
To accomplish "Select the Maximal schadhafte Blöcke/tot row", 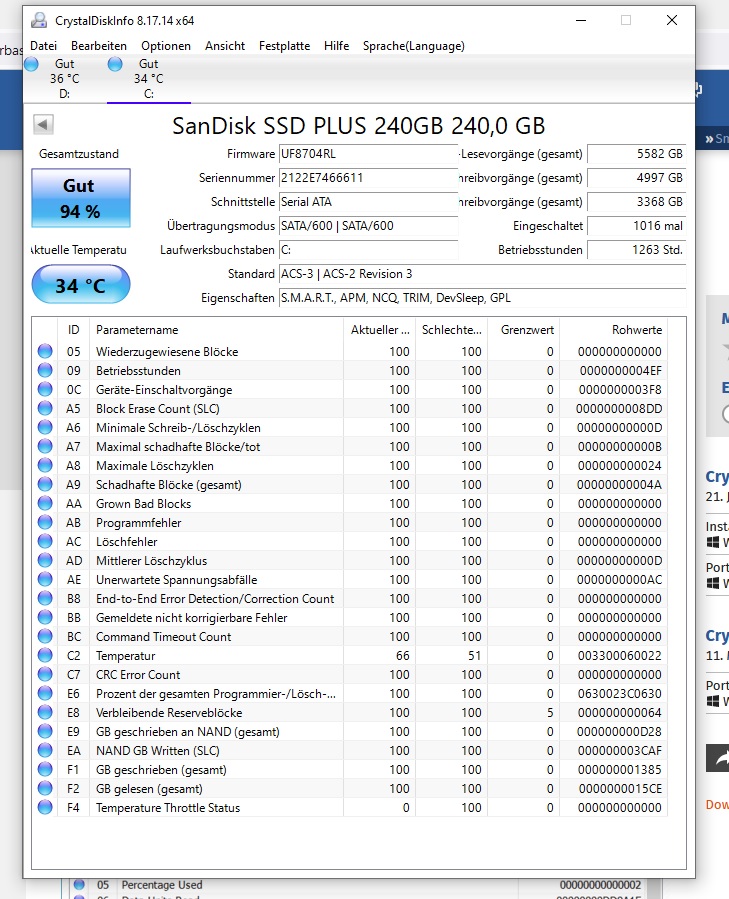I will click(x=350, y=447).
